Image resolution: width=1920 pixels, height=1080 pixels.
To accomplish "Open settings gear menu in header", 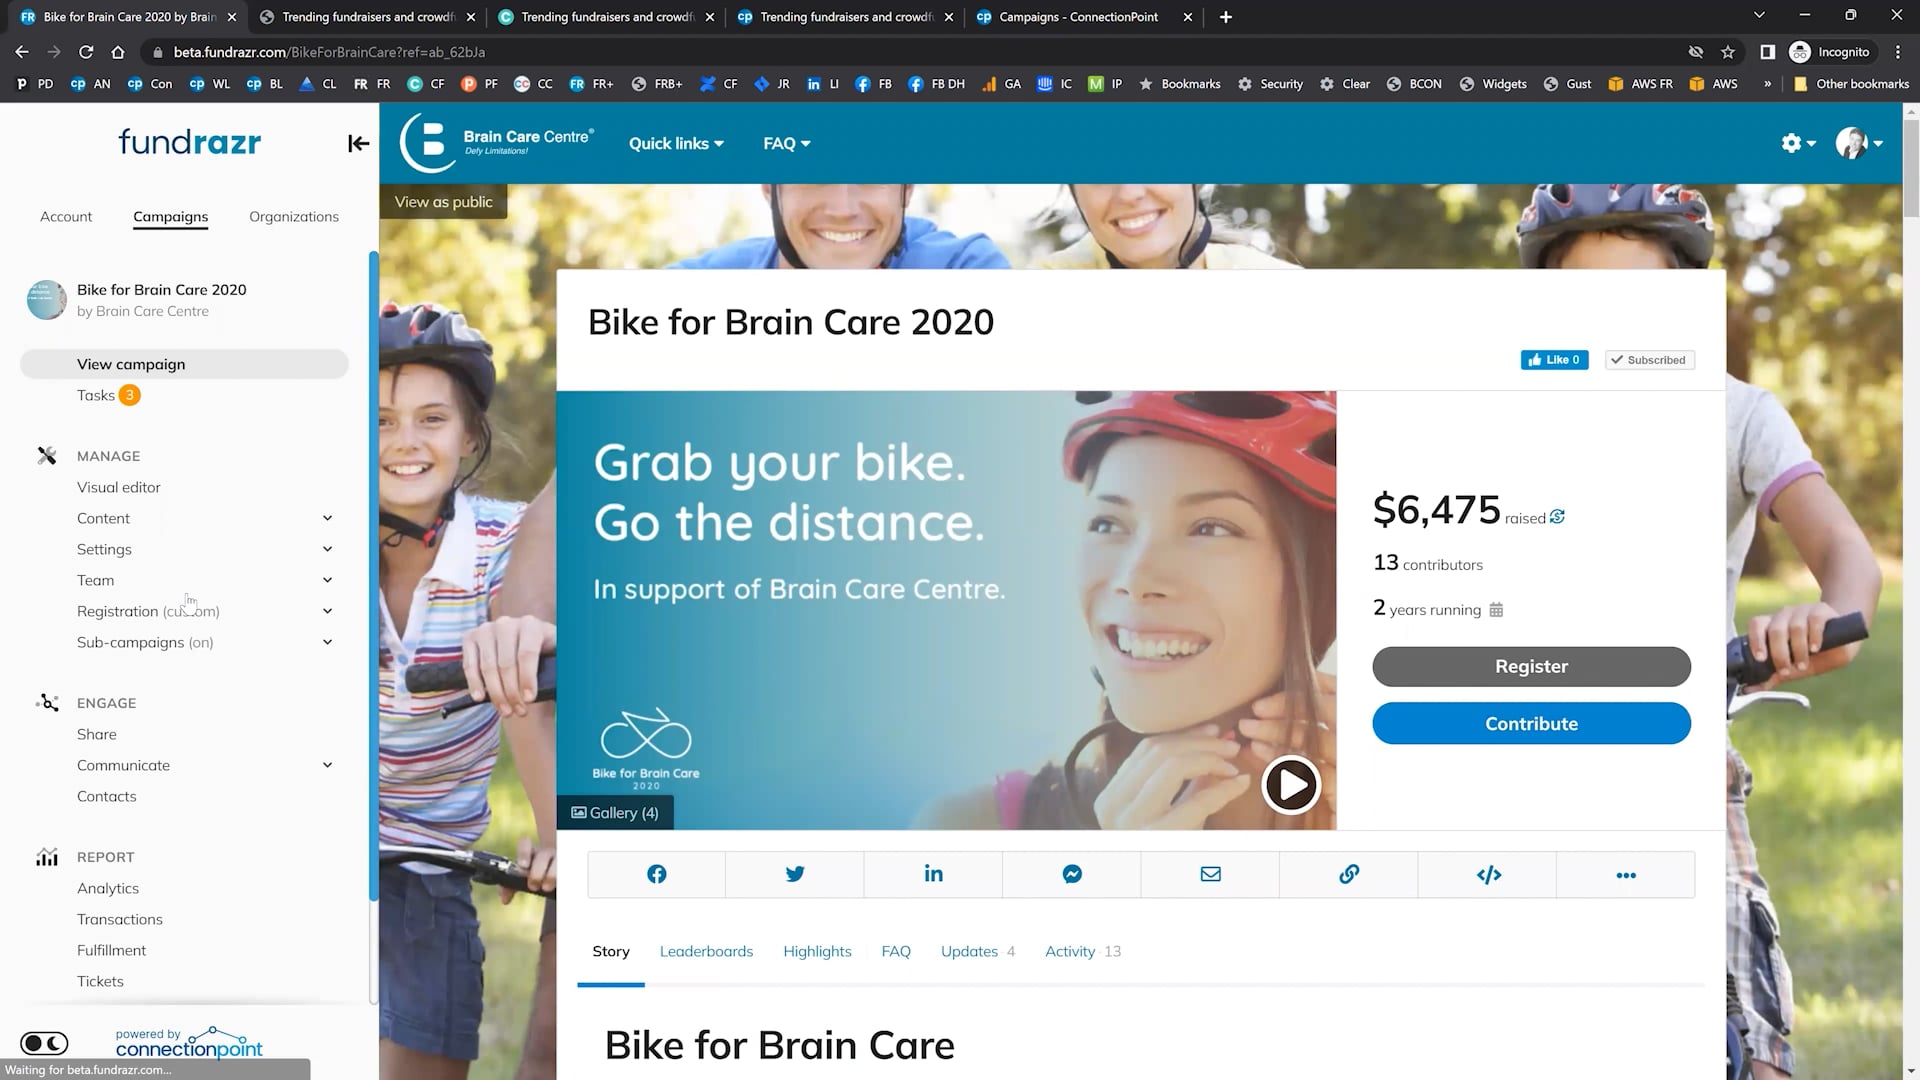I will 1798,144.
